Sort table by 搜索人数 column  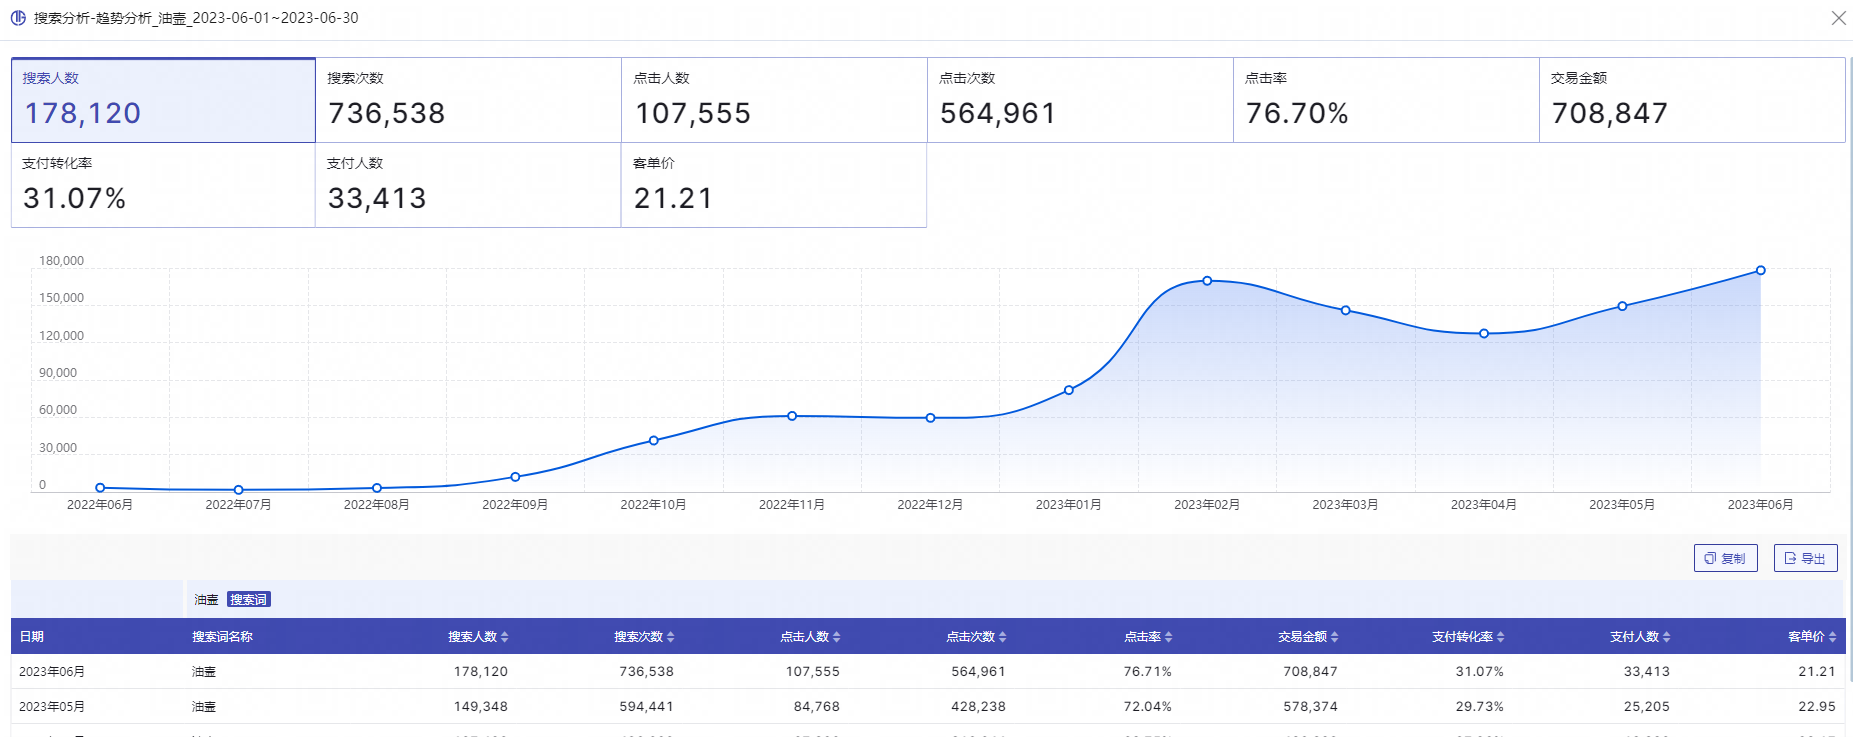(x=505, y=637)
